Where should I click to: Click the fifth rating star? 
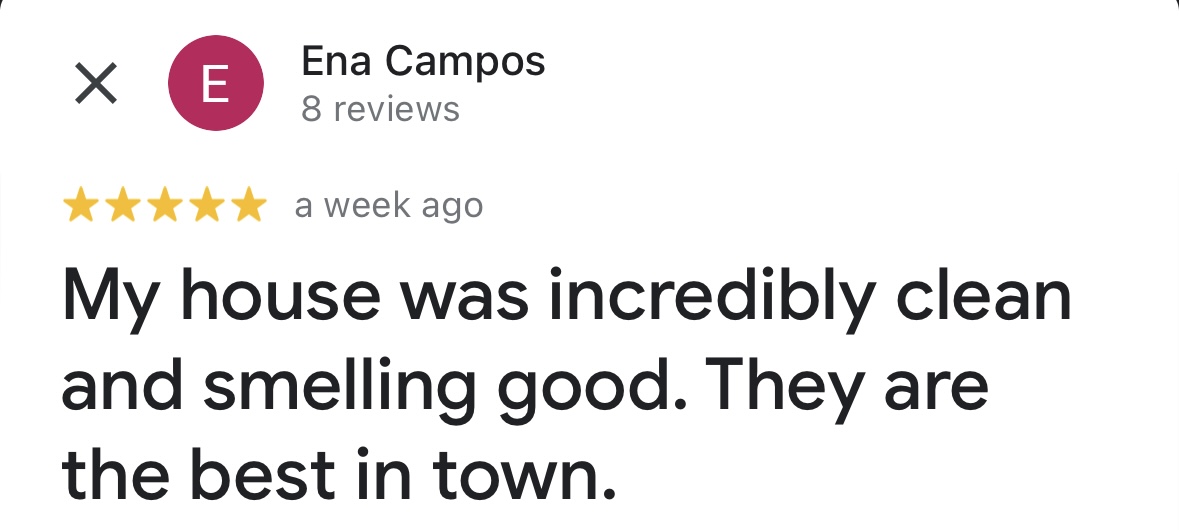tap(247, 207)
